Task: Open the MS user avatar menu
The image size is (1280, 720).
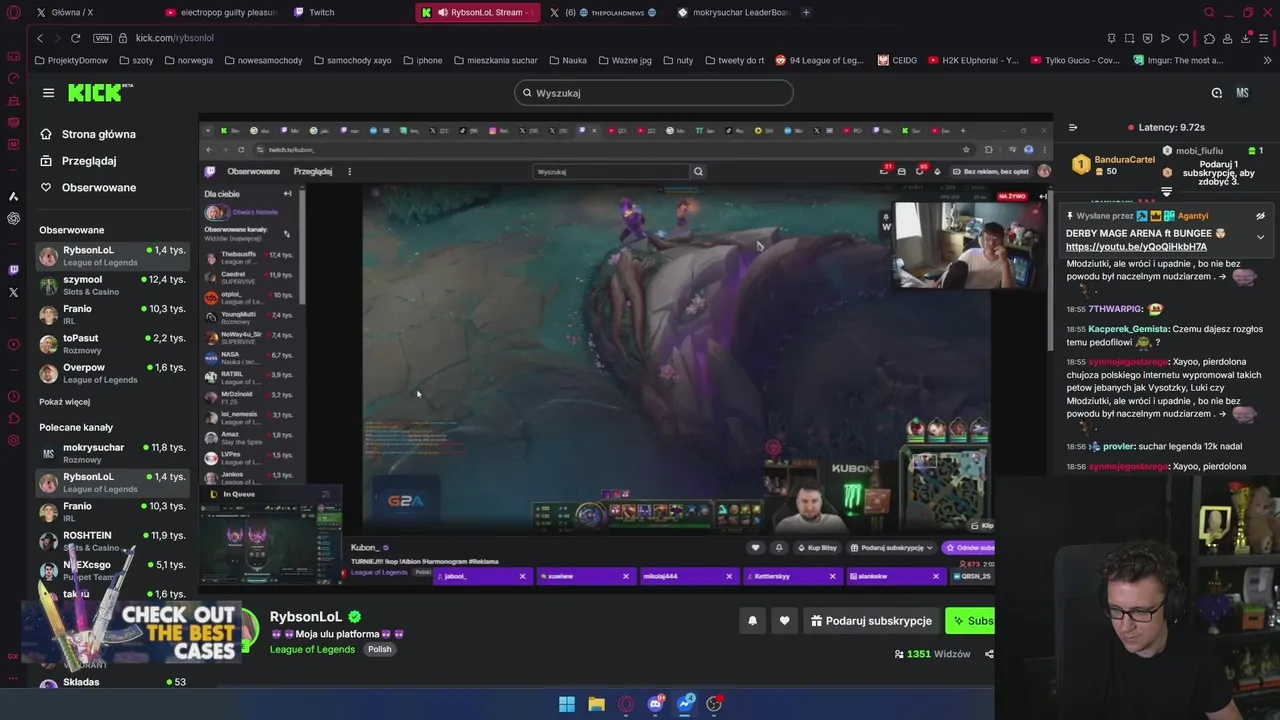Action: [x=1242, y=93]
